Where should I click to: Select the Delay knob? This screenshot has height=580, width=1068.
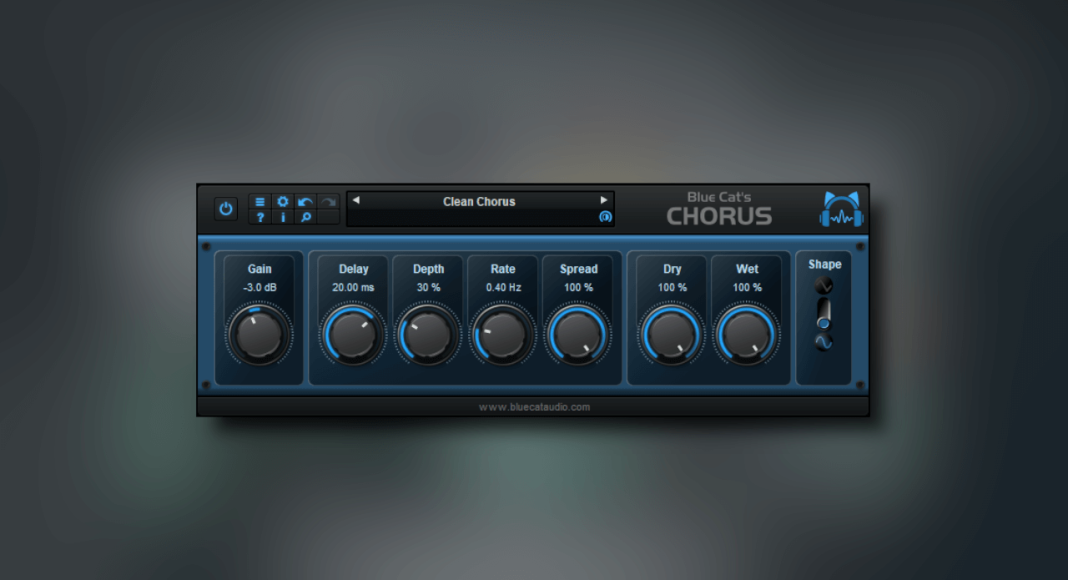point(352,334)
